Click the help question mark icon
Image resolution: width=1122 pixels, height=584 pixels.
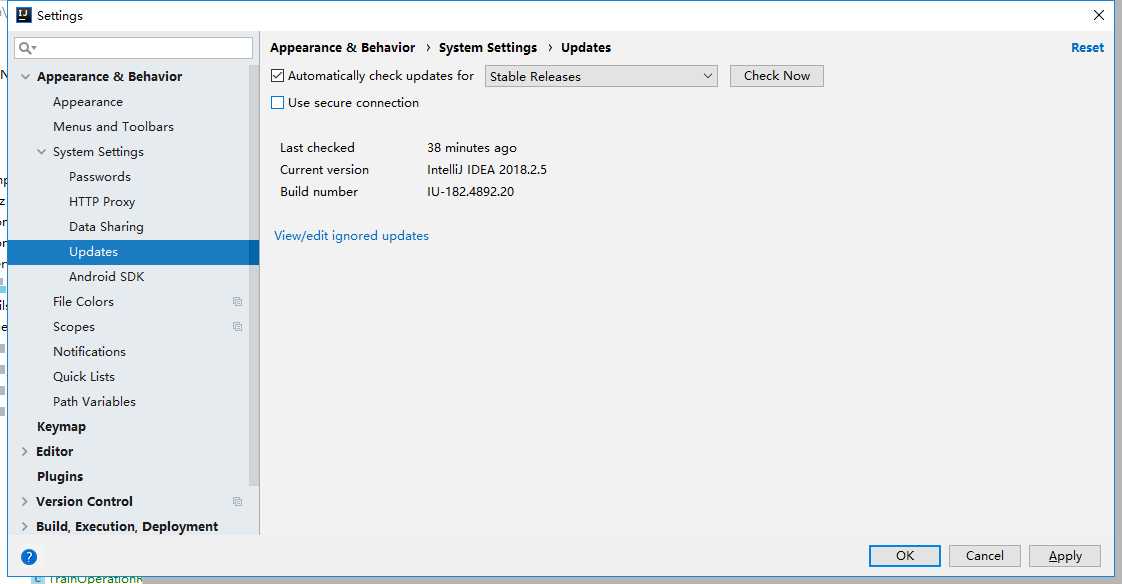pos(29,557)
